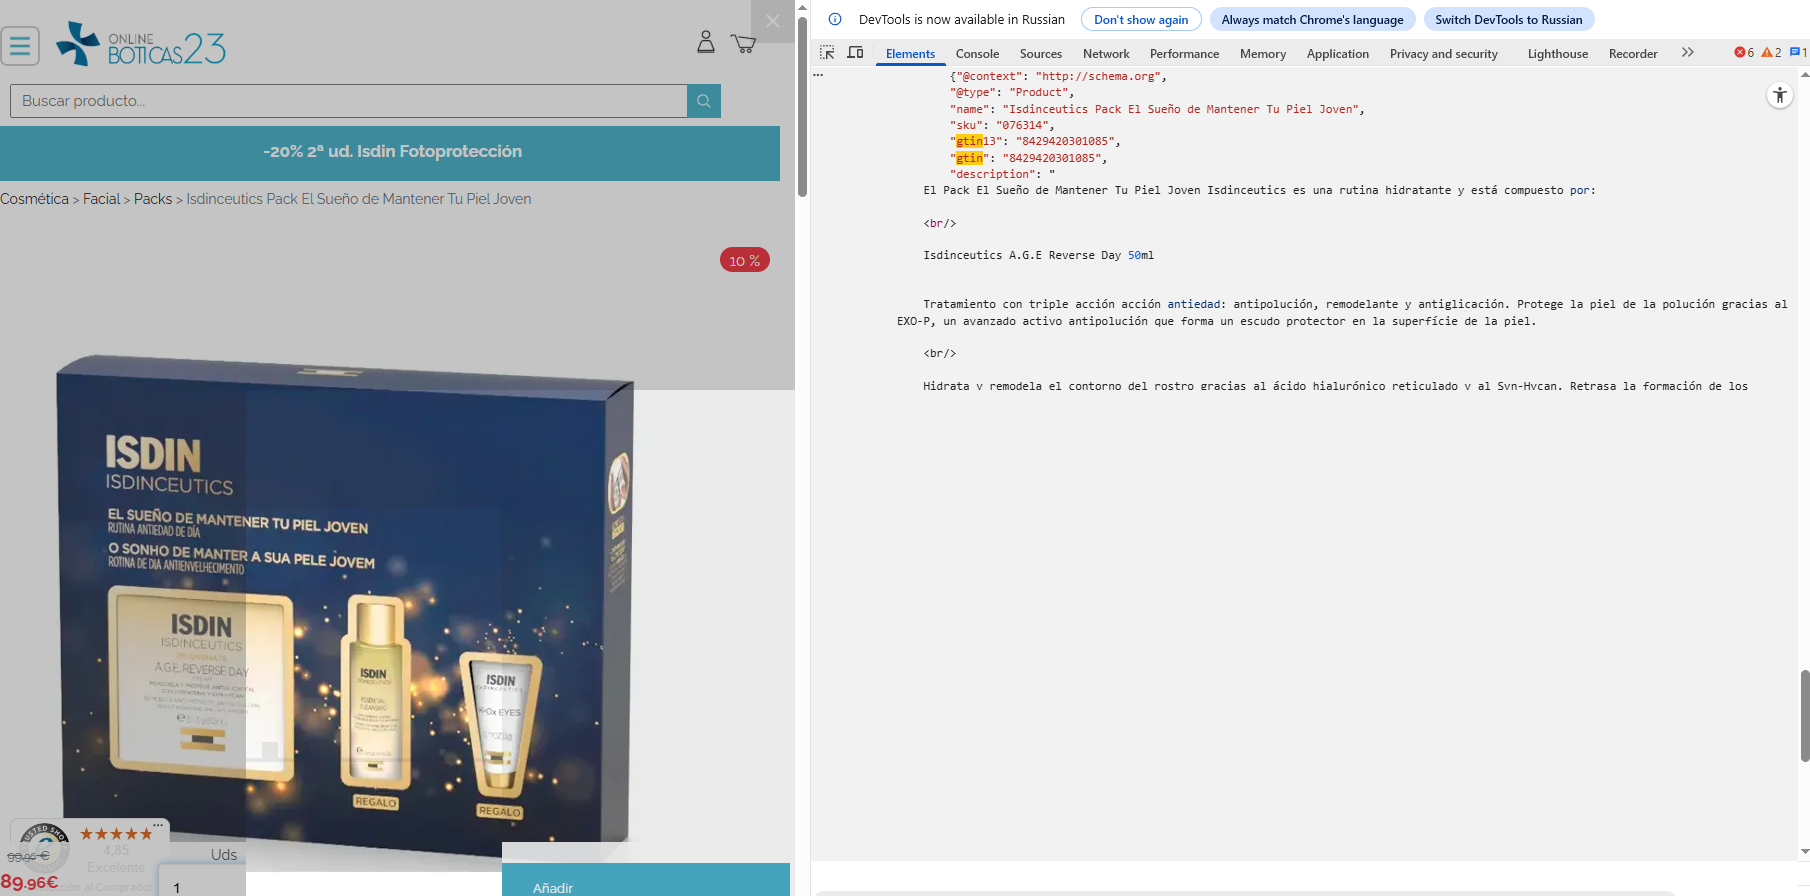Screen dimensions: 1810x896
Task: Click the Añadir add-to-cart button
Action: pos(646,880)
